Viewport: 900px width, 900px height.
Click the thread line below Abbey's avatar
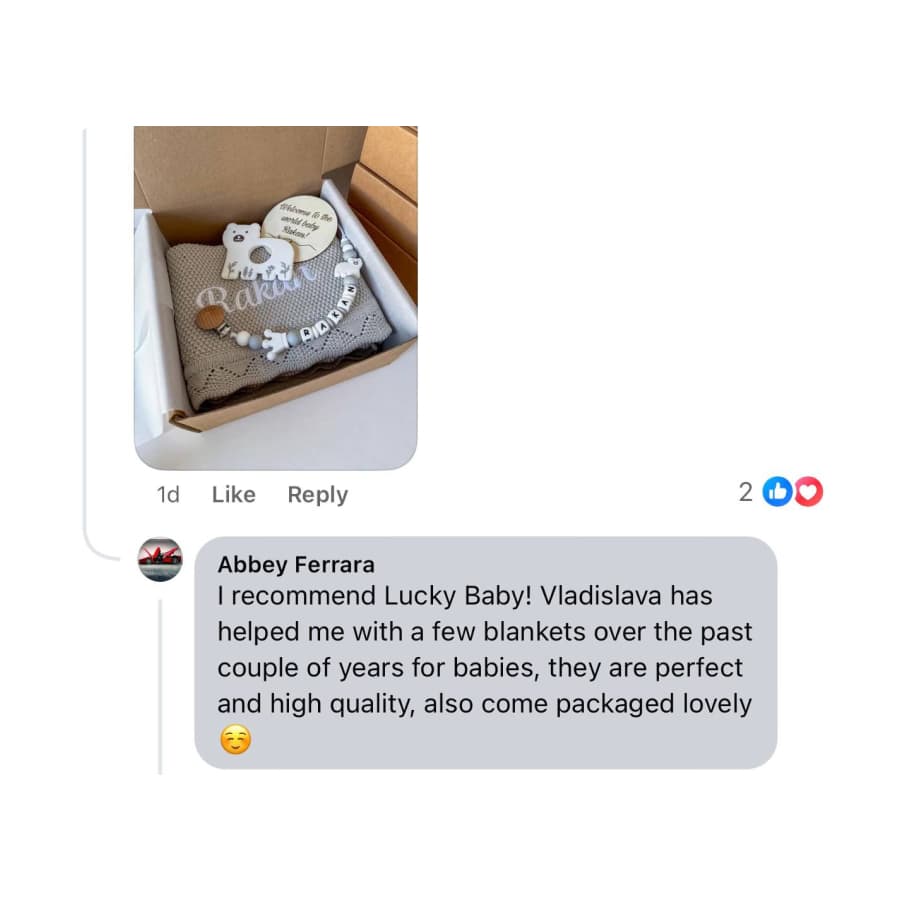[160, 687]
